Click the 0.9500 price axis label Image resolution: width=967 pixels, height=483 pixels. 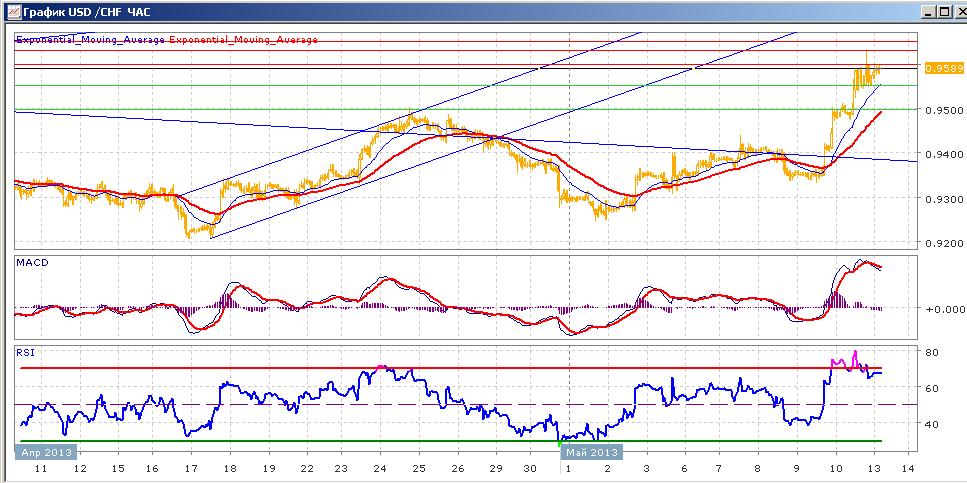click(942, 110)
